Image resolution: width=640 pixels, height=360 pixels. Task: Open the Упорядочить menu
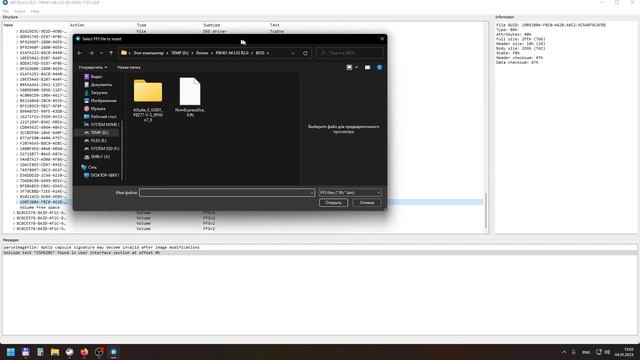[x=93, y=67]
